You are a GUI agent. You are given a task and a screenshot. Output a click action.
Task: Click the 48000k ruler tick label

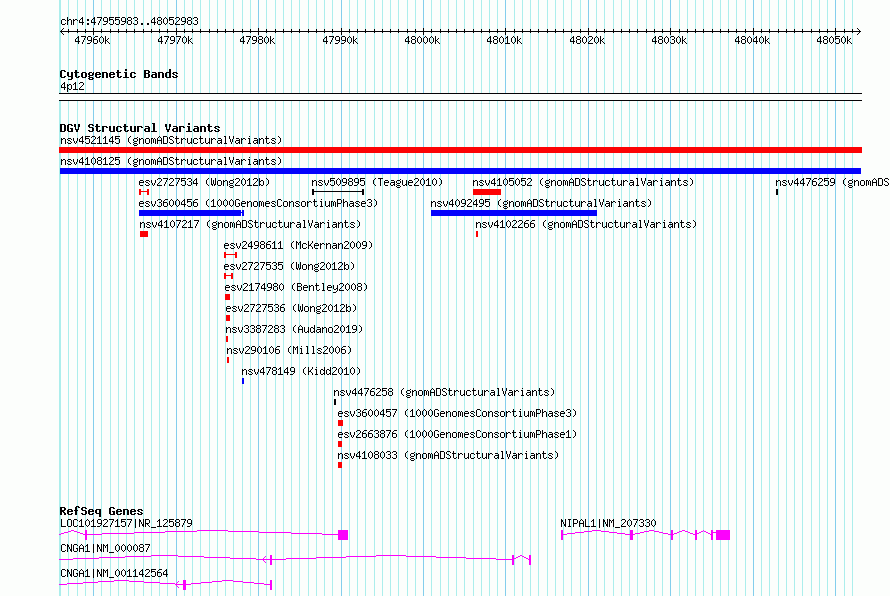coord(422,40)
